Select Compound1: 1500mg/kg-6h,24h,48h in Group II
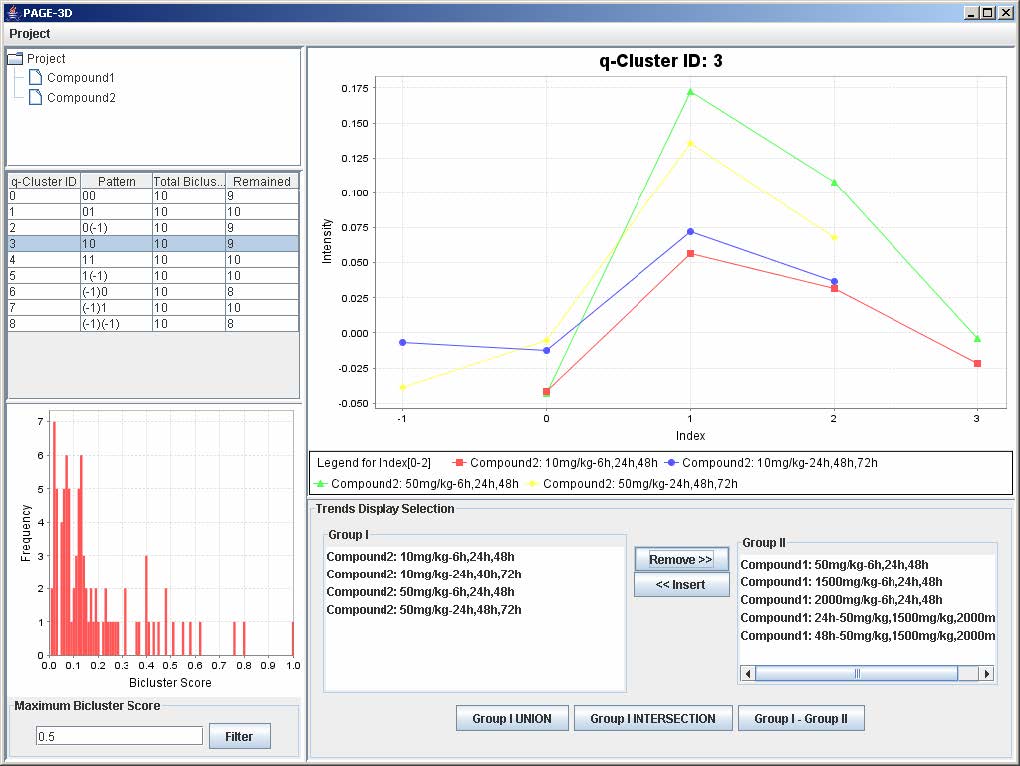 pyautogui.click(x=841, y=582)
